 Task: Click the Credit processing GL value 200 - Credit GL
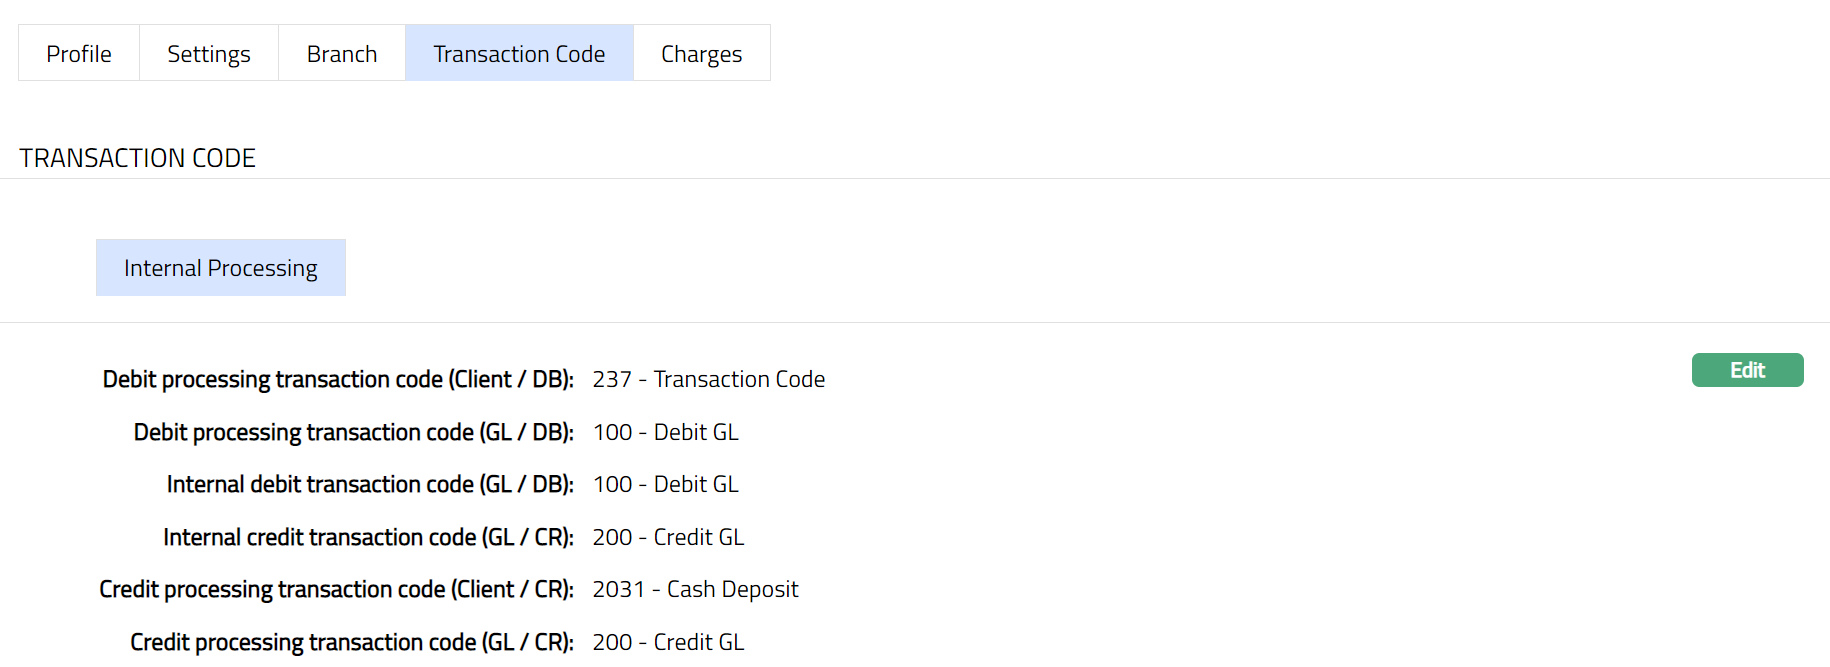(x=668, y=642)
